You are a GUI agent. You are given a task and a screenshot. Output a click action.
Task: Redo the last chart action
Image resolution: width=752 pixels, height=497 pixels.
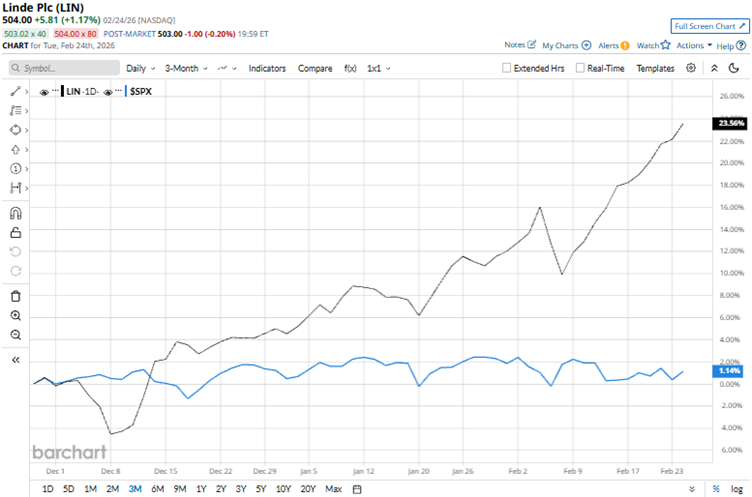(x=15, y=271)
